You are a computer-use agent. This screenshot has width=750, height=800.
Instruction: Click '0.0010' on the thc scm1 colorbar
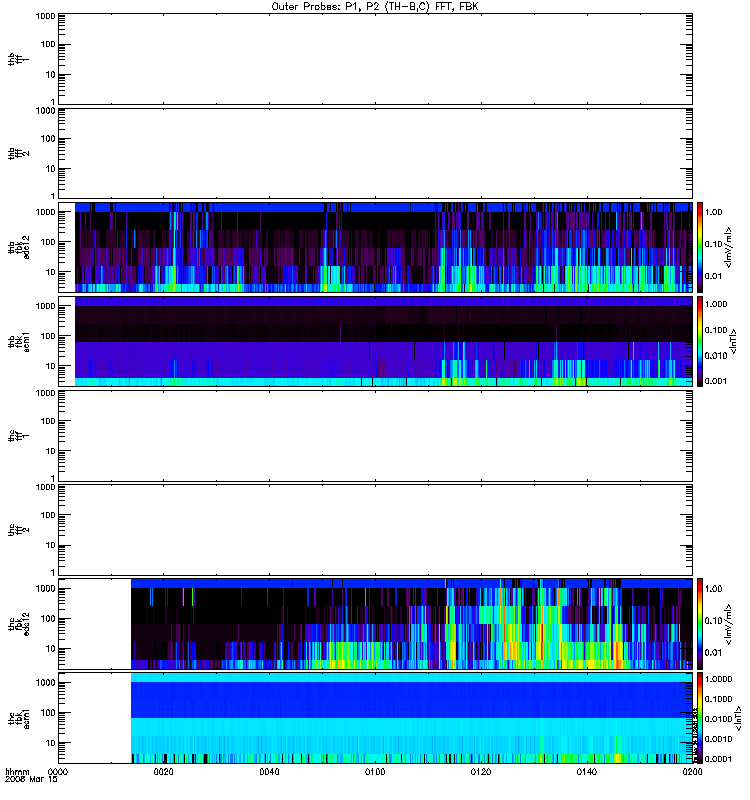point(718,739)
